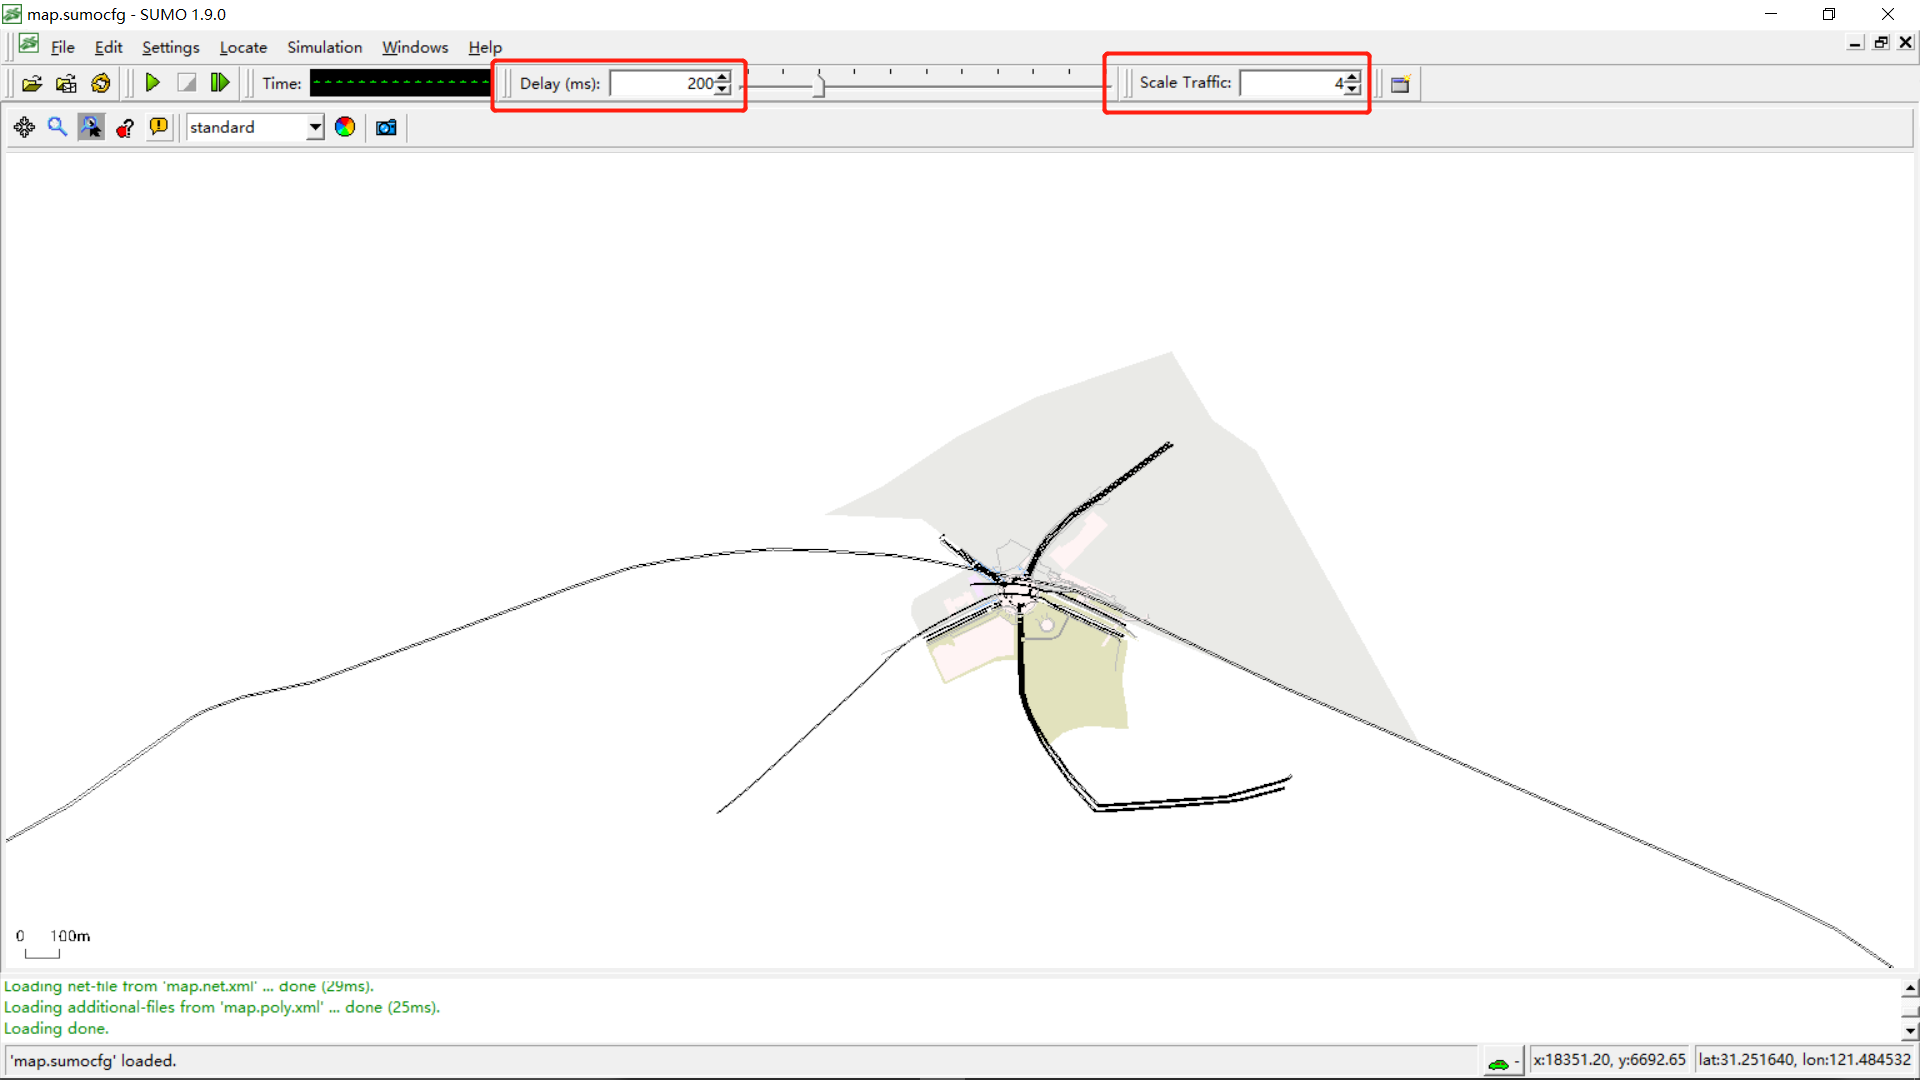
Task: Open the Simulation menu
Action: [x=324, y=47]
